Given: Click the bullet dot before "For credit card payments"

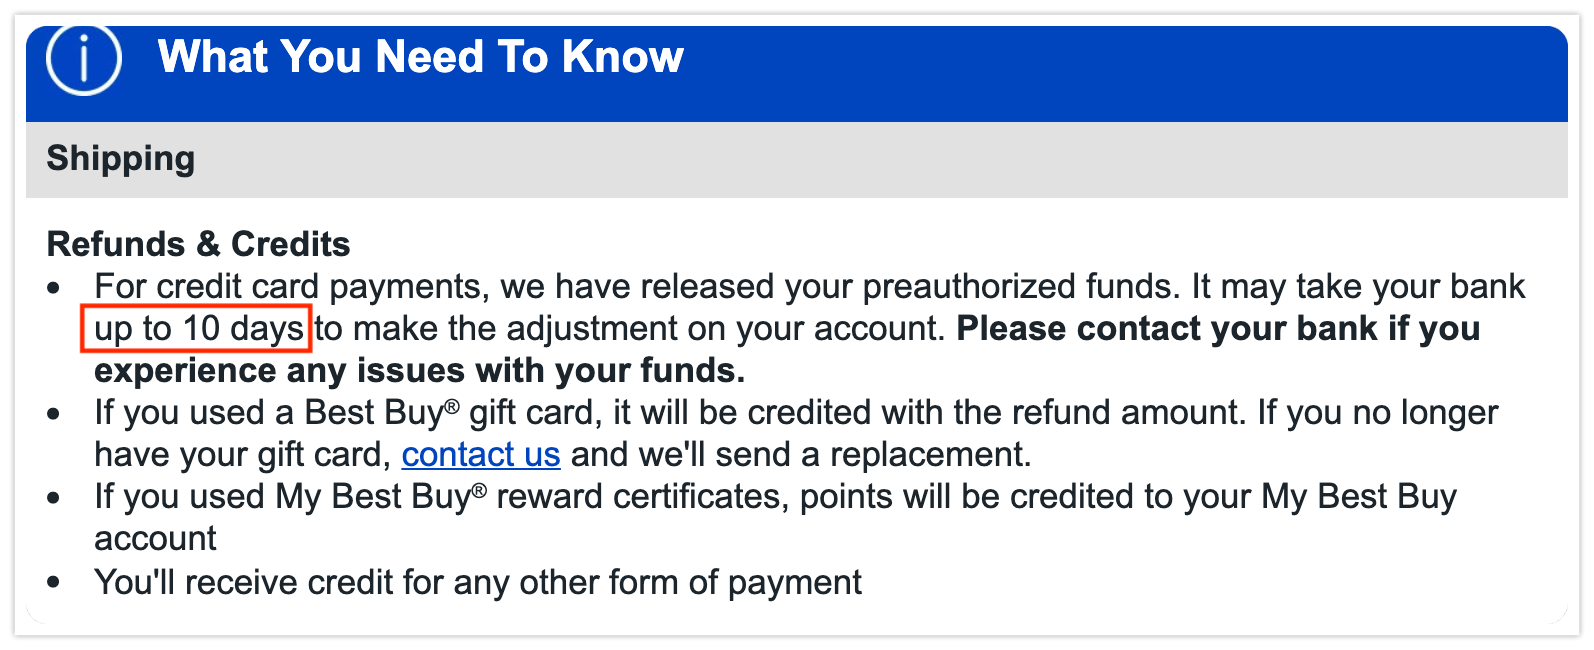Looking at the screenshot, I should (54, 290).
